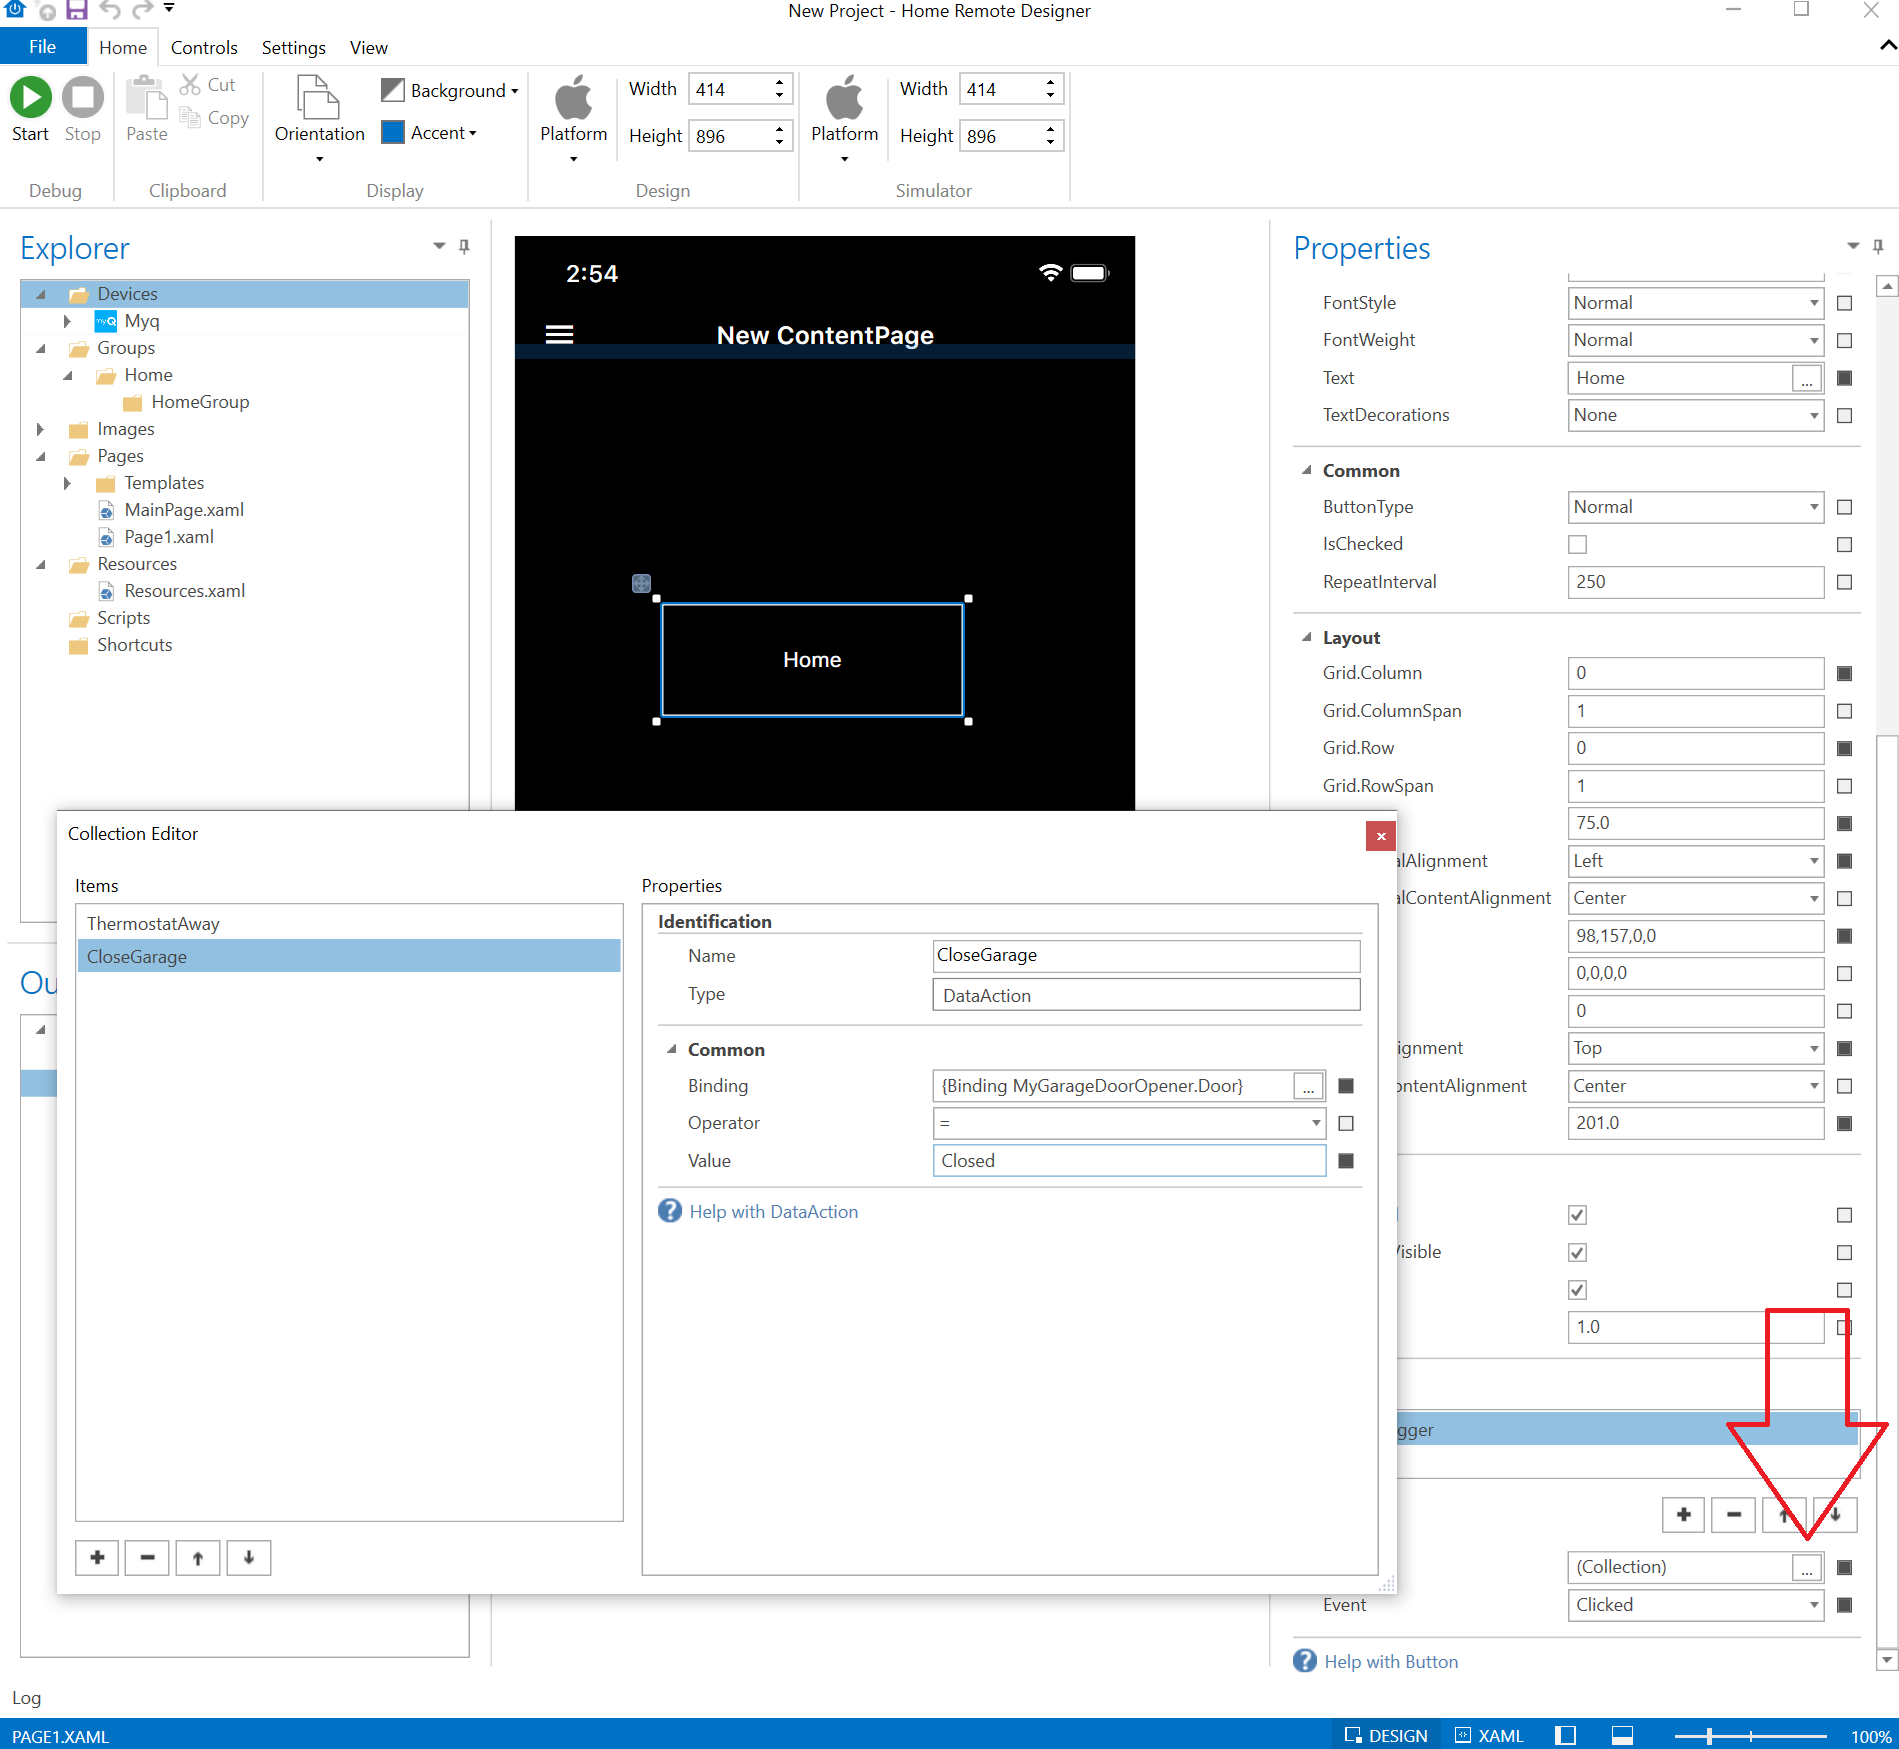Expand the Images folder node
The width and height of the screenshot is (1899, 1749).
coord(40,429)
